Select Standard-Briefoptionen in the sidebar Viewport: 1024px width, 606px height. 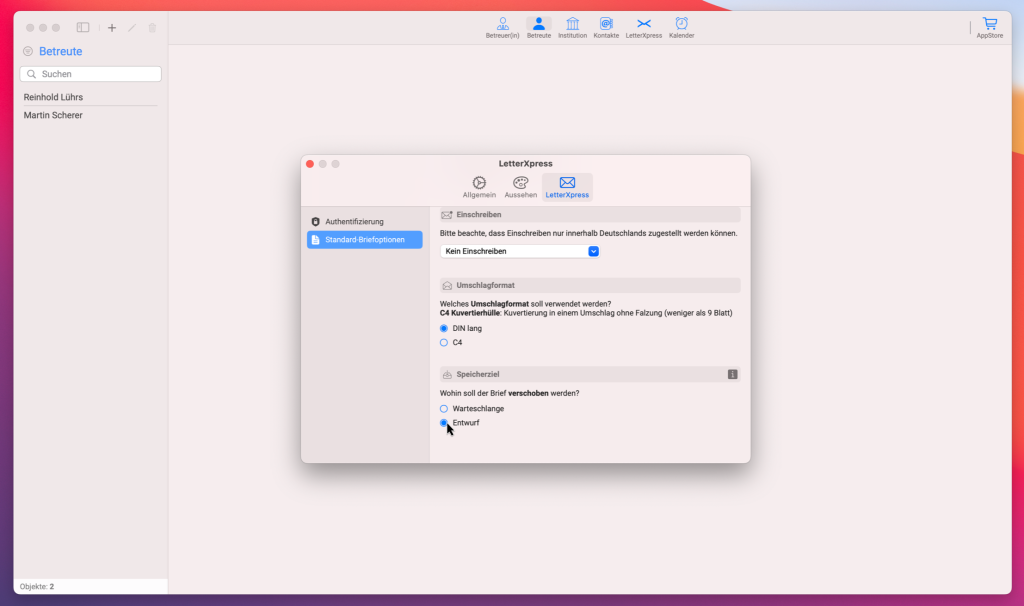click(x=364, y=240)
